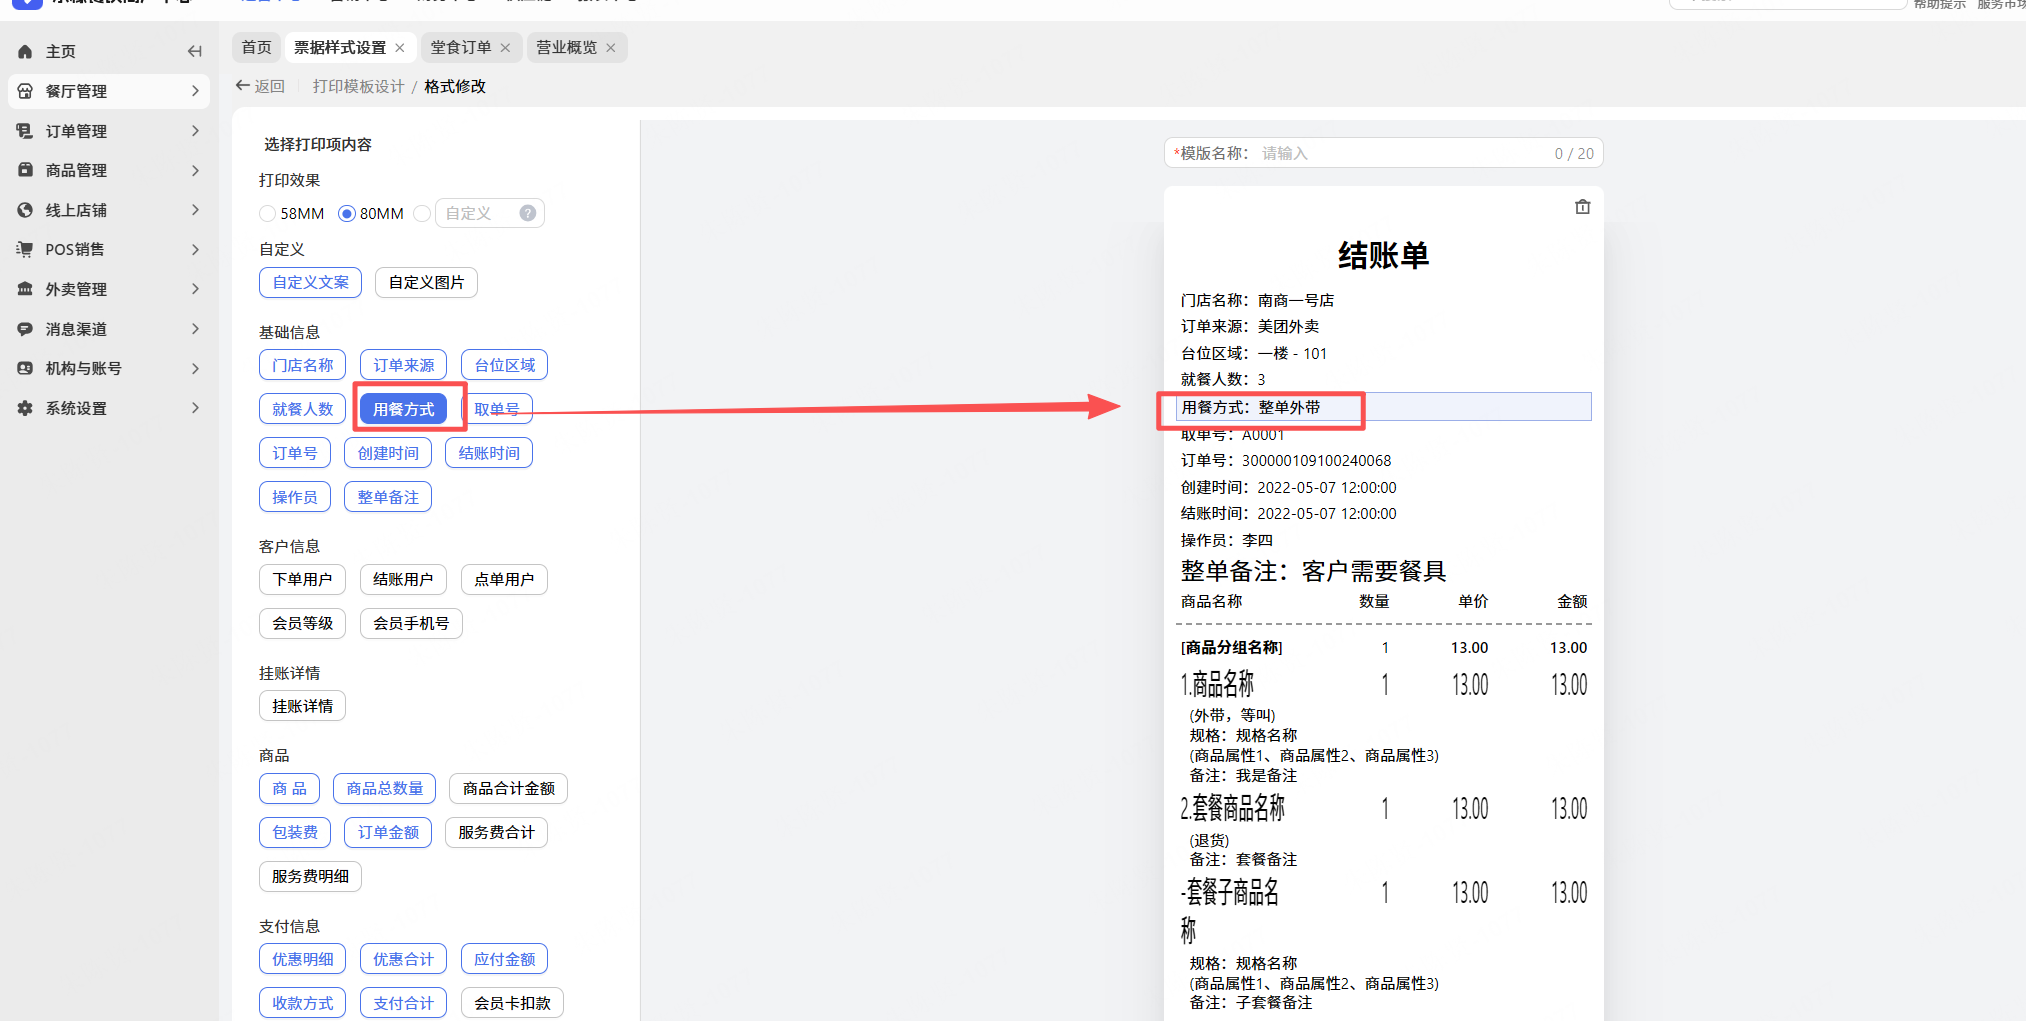2026x1021 pixels.
Task: Toggle the 商品总数量 print item
Action: click(385, 789)
